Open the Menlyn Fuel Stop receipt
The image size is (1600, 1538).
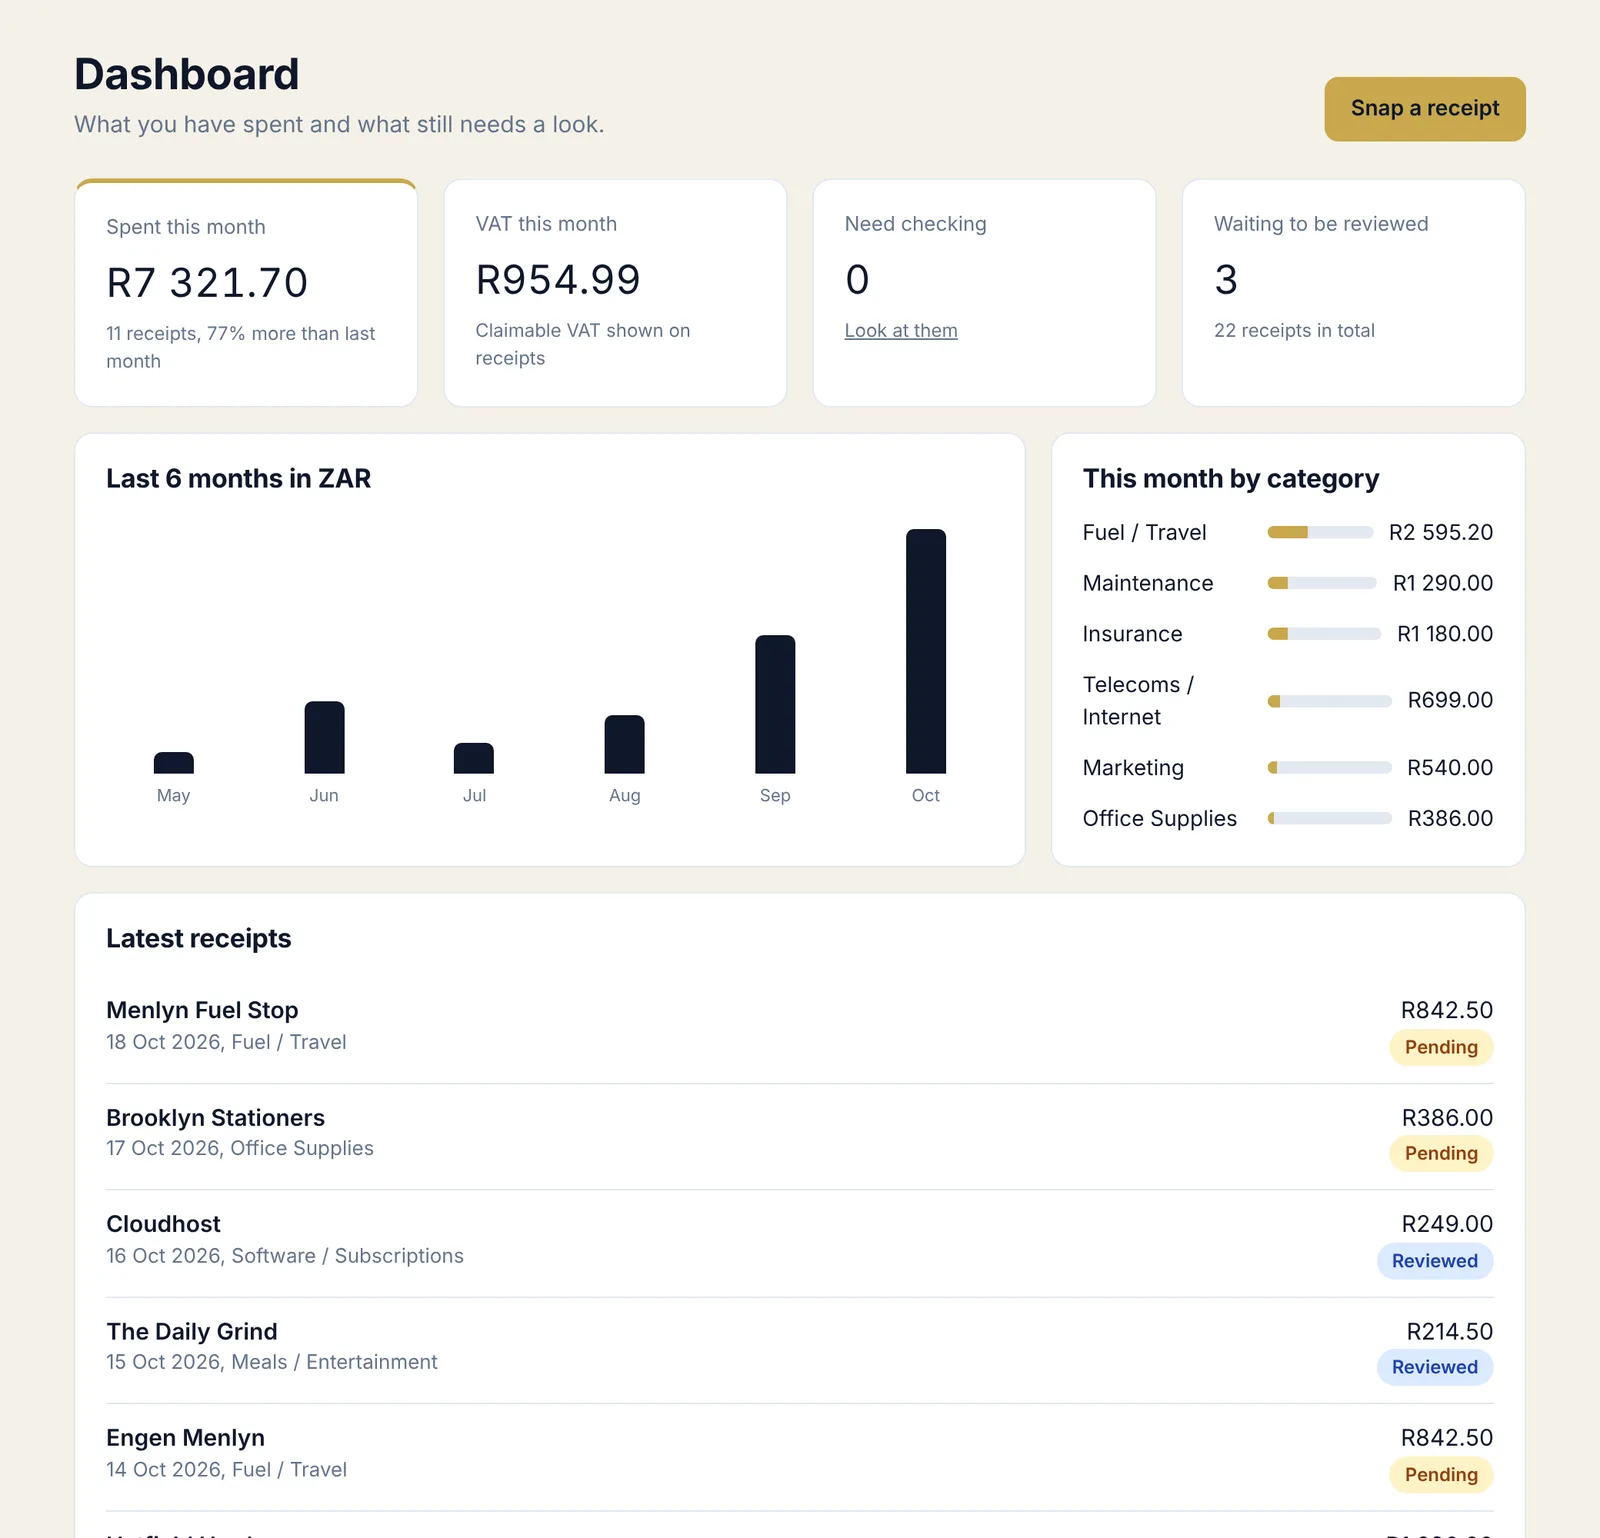pos(800,1030)
